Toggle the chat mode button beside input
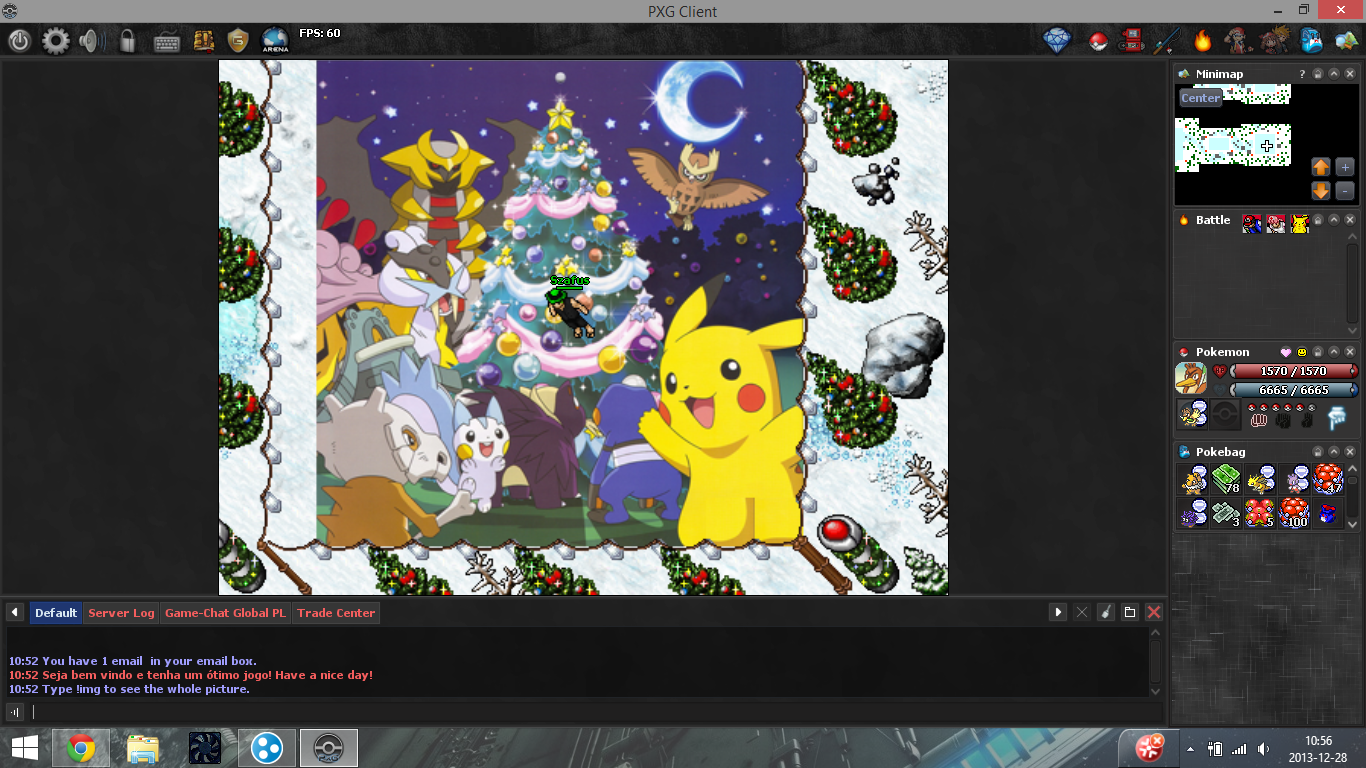This screenshot has height=768, width=1366. (15, 712)
